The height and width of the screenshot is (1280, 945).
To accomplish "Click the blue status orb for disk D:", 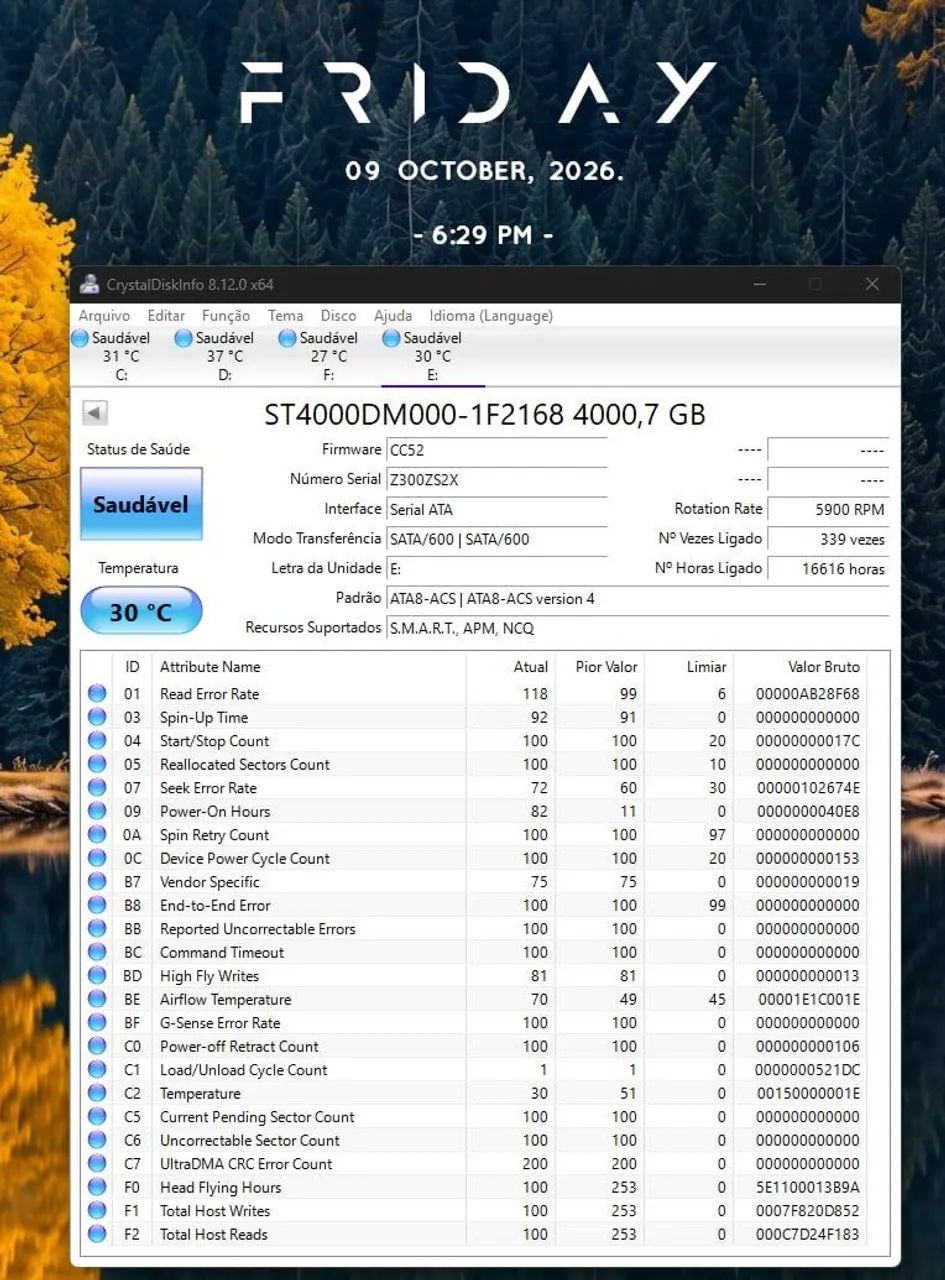I will click(x=184, y=338).
